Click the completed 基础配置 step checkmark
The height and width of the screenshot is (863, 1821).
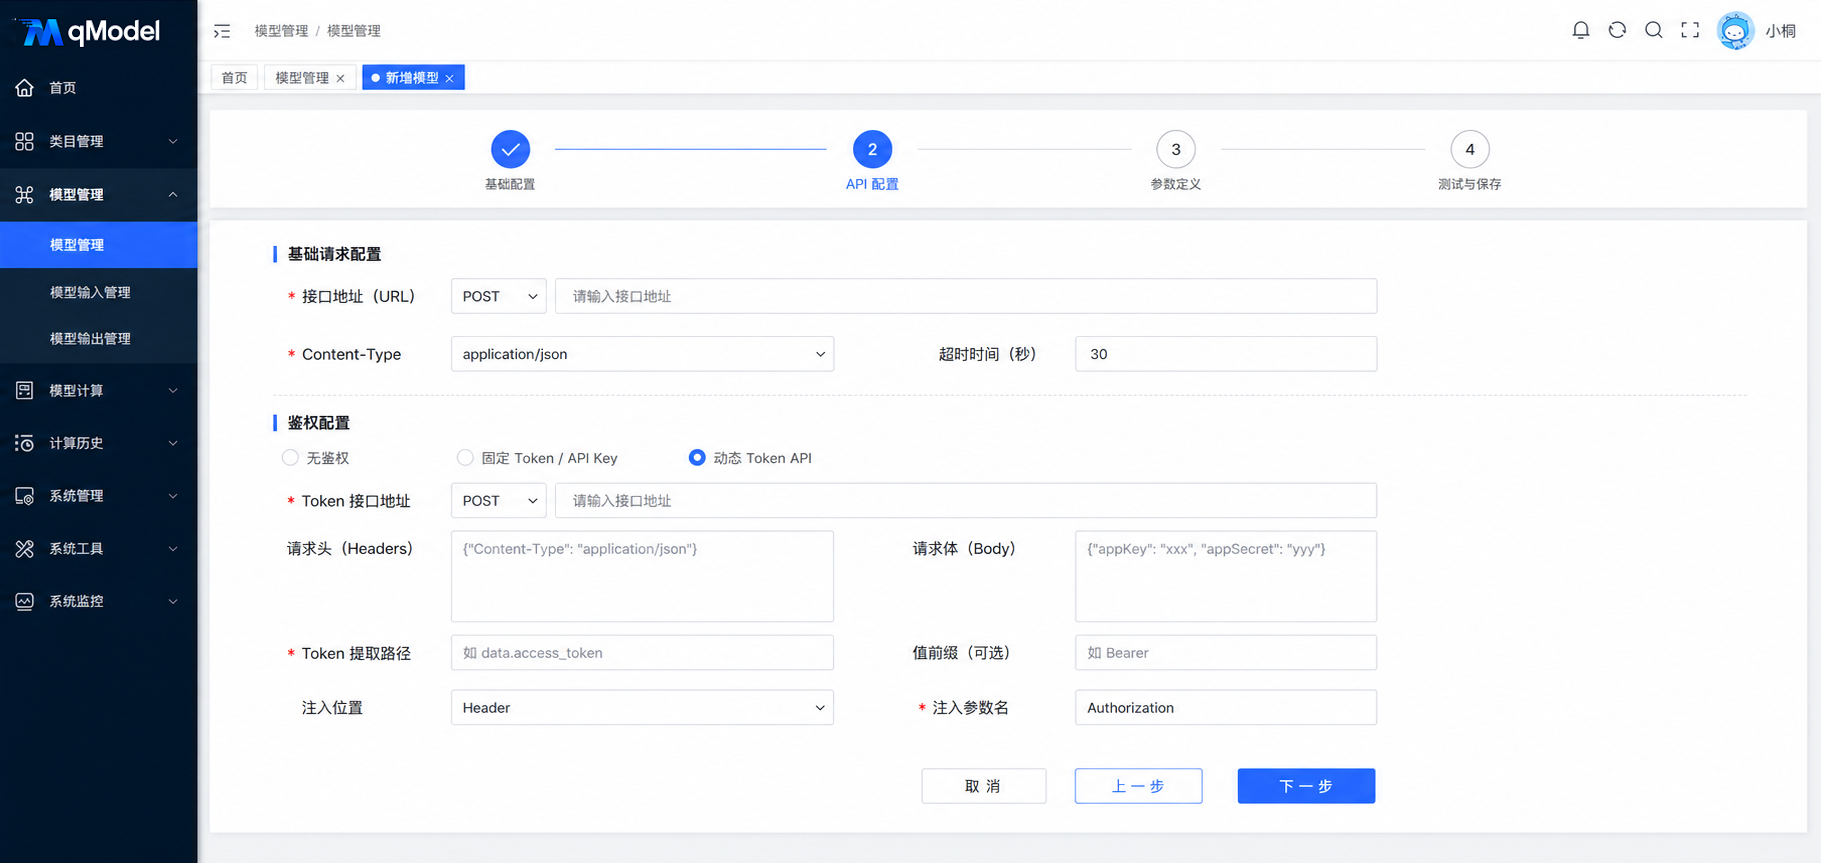coord(510,149)
